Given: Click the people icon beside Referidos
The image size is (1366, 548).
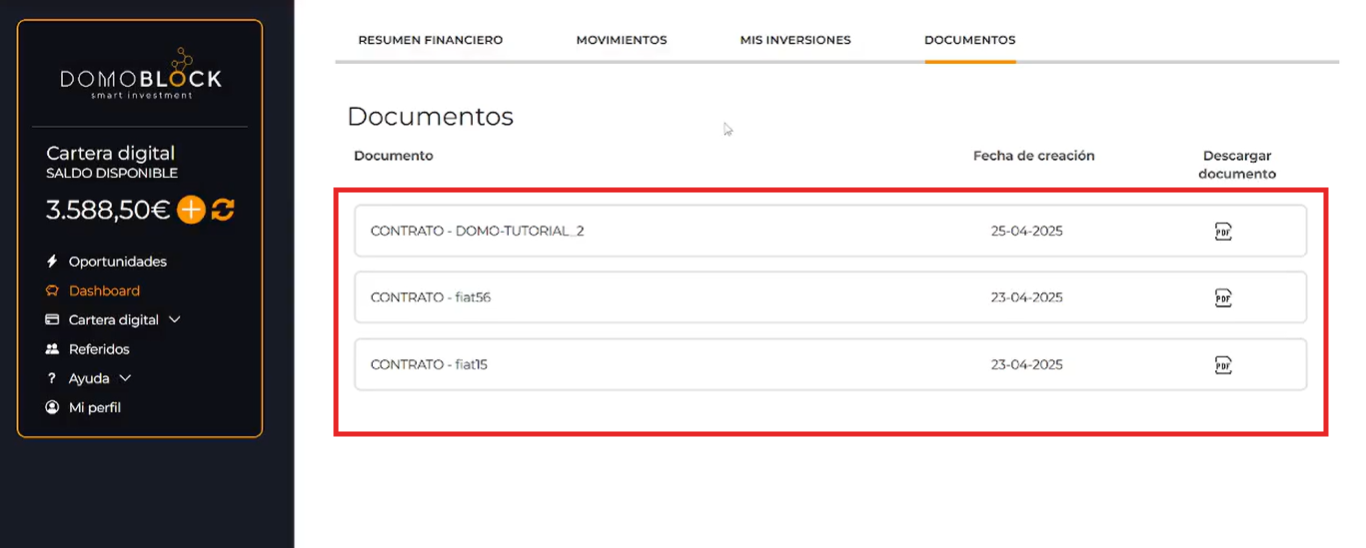Looking at the screenshot, I should (52, 349).
